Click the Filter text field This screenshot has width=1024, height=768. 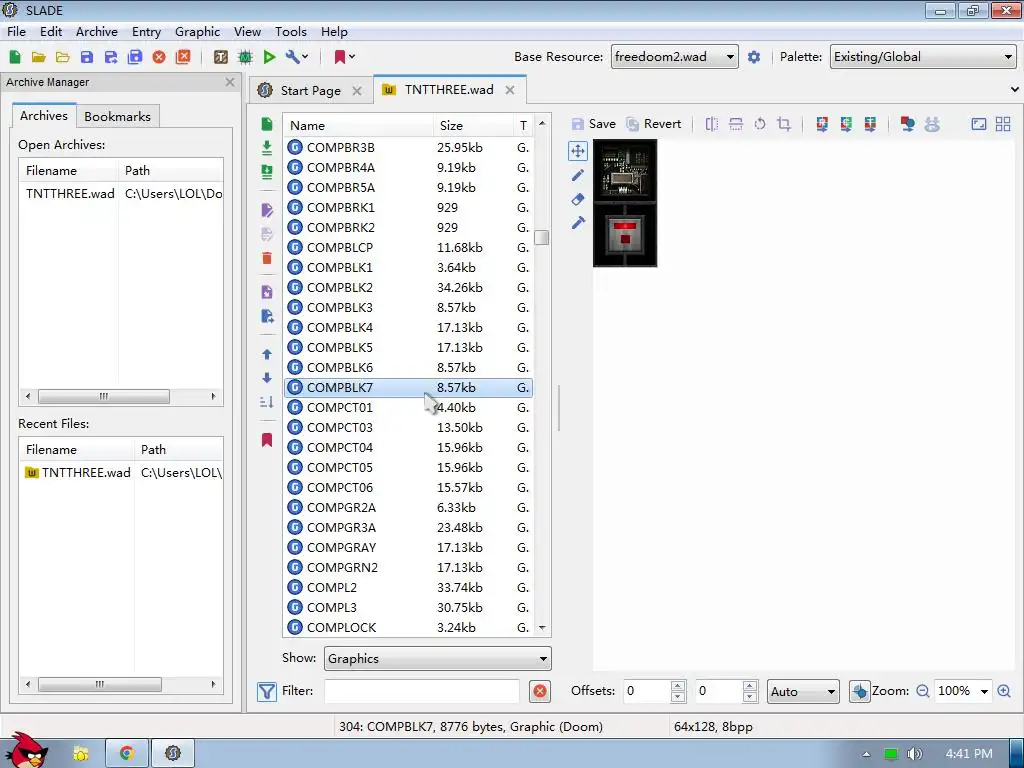(422, 691)
